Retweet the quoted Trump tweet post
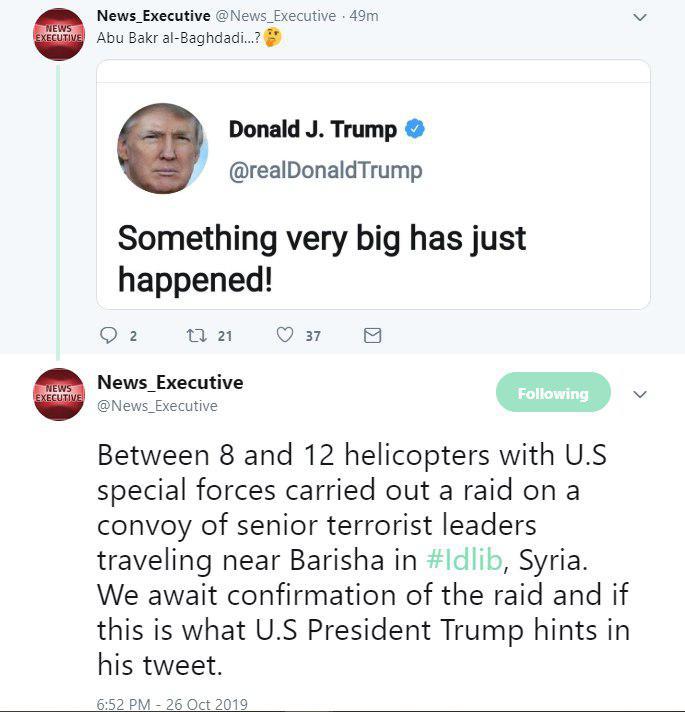 pos(196,336)
